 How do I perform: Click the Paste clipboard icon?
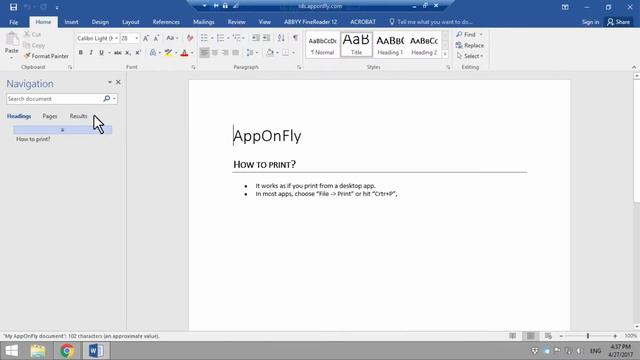pyautogui.click(x=12, y=40)
